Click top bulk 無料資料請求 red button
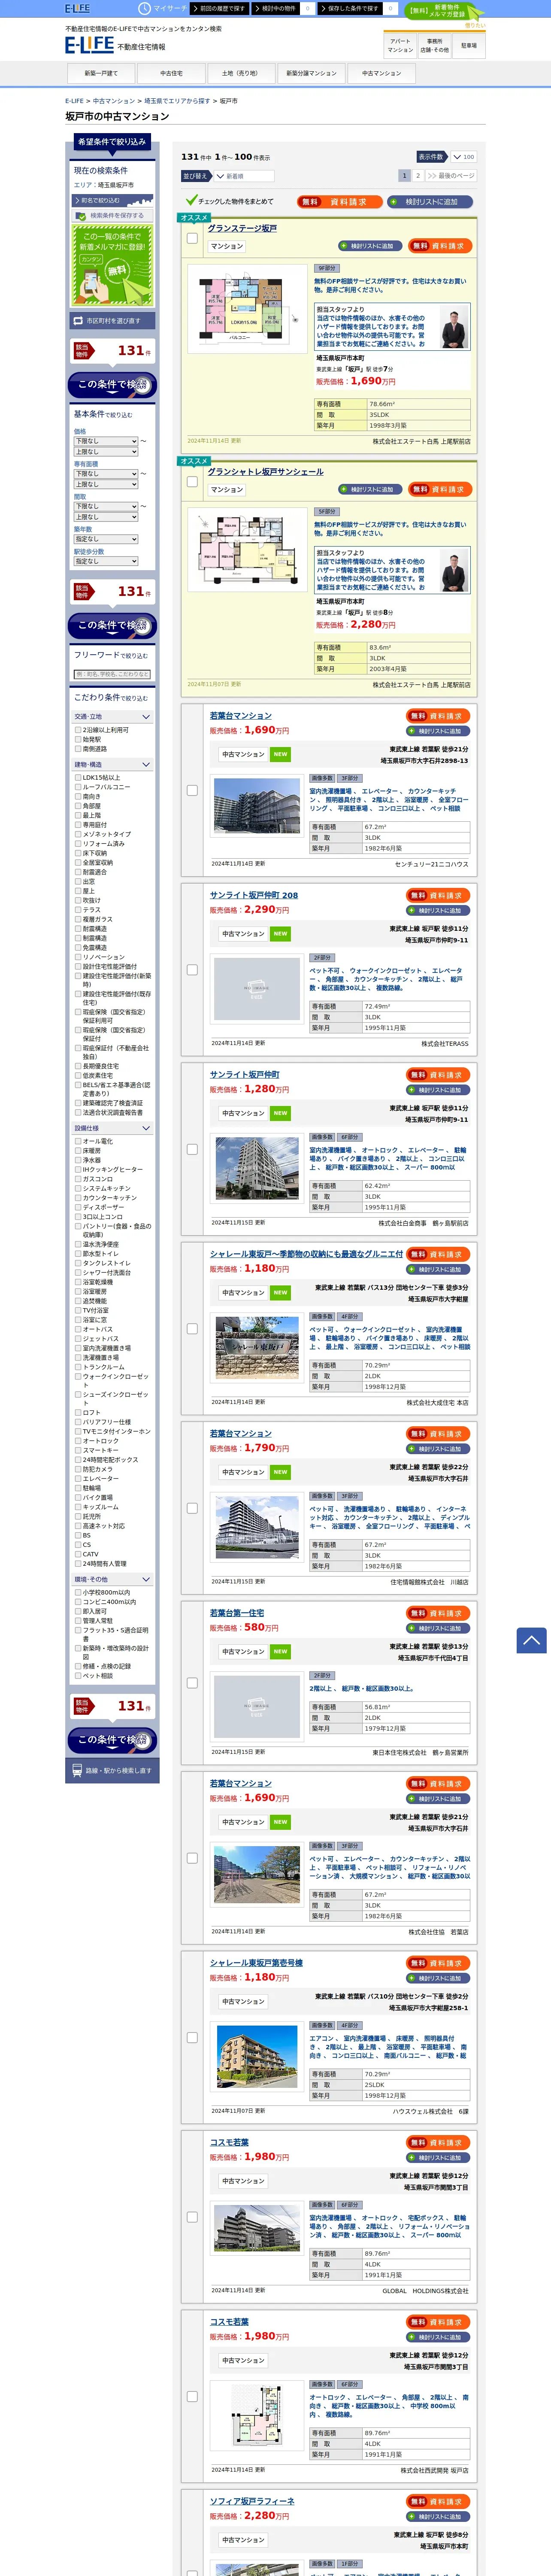The width and height of the screenshot is (551, 2576). click(339, 201)
